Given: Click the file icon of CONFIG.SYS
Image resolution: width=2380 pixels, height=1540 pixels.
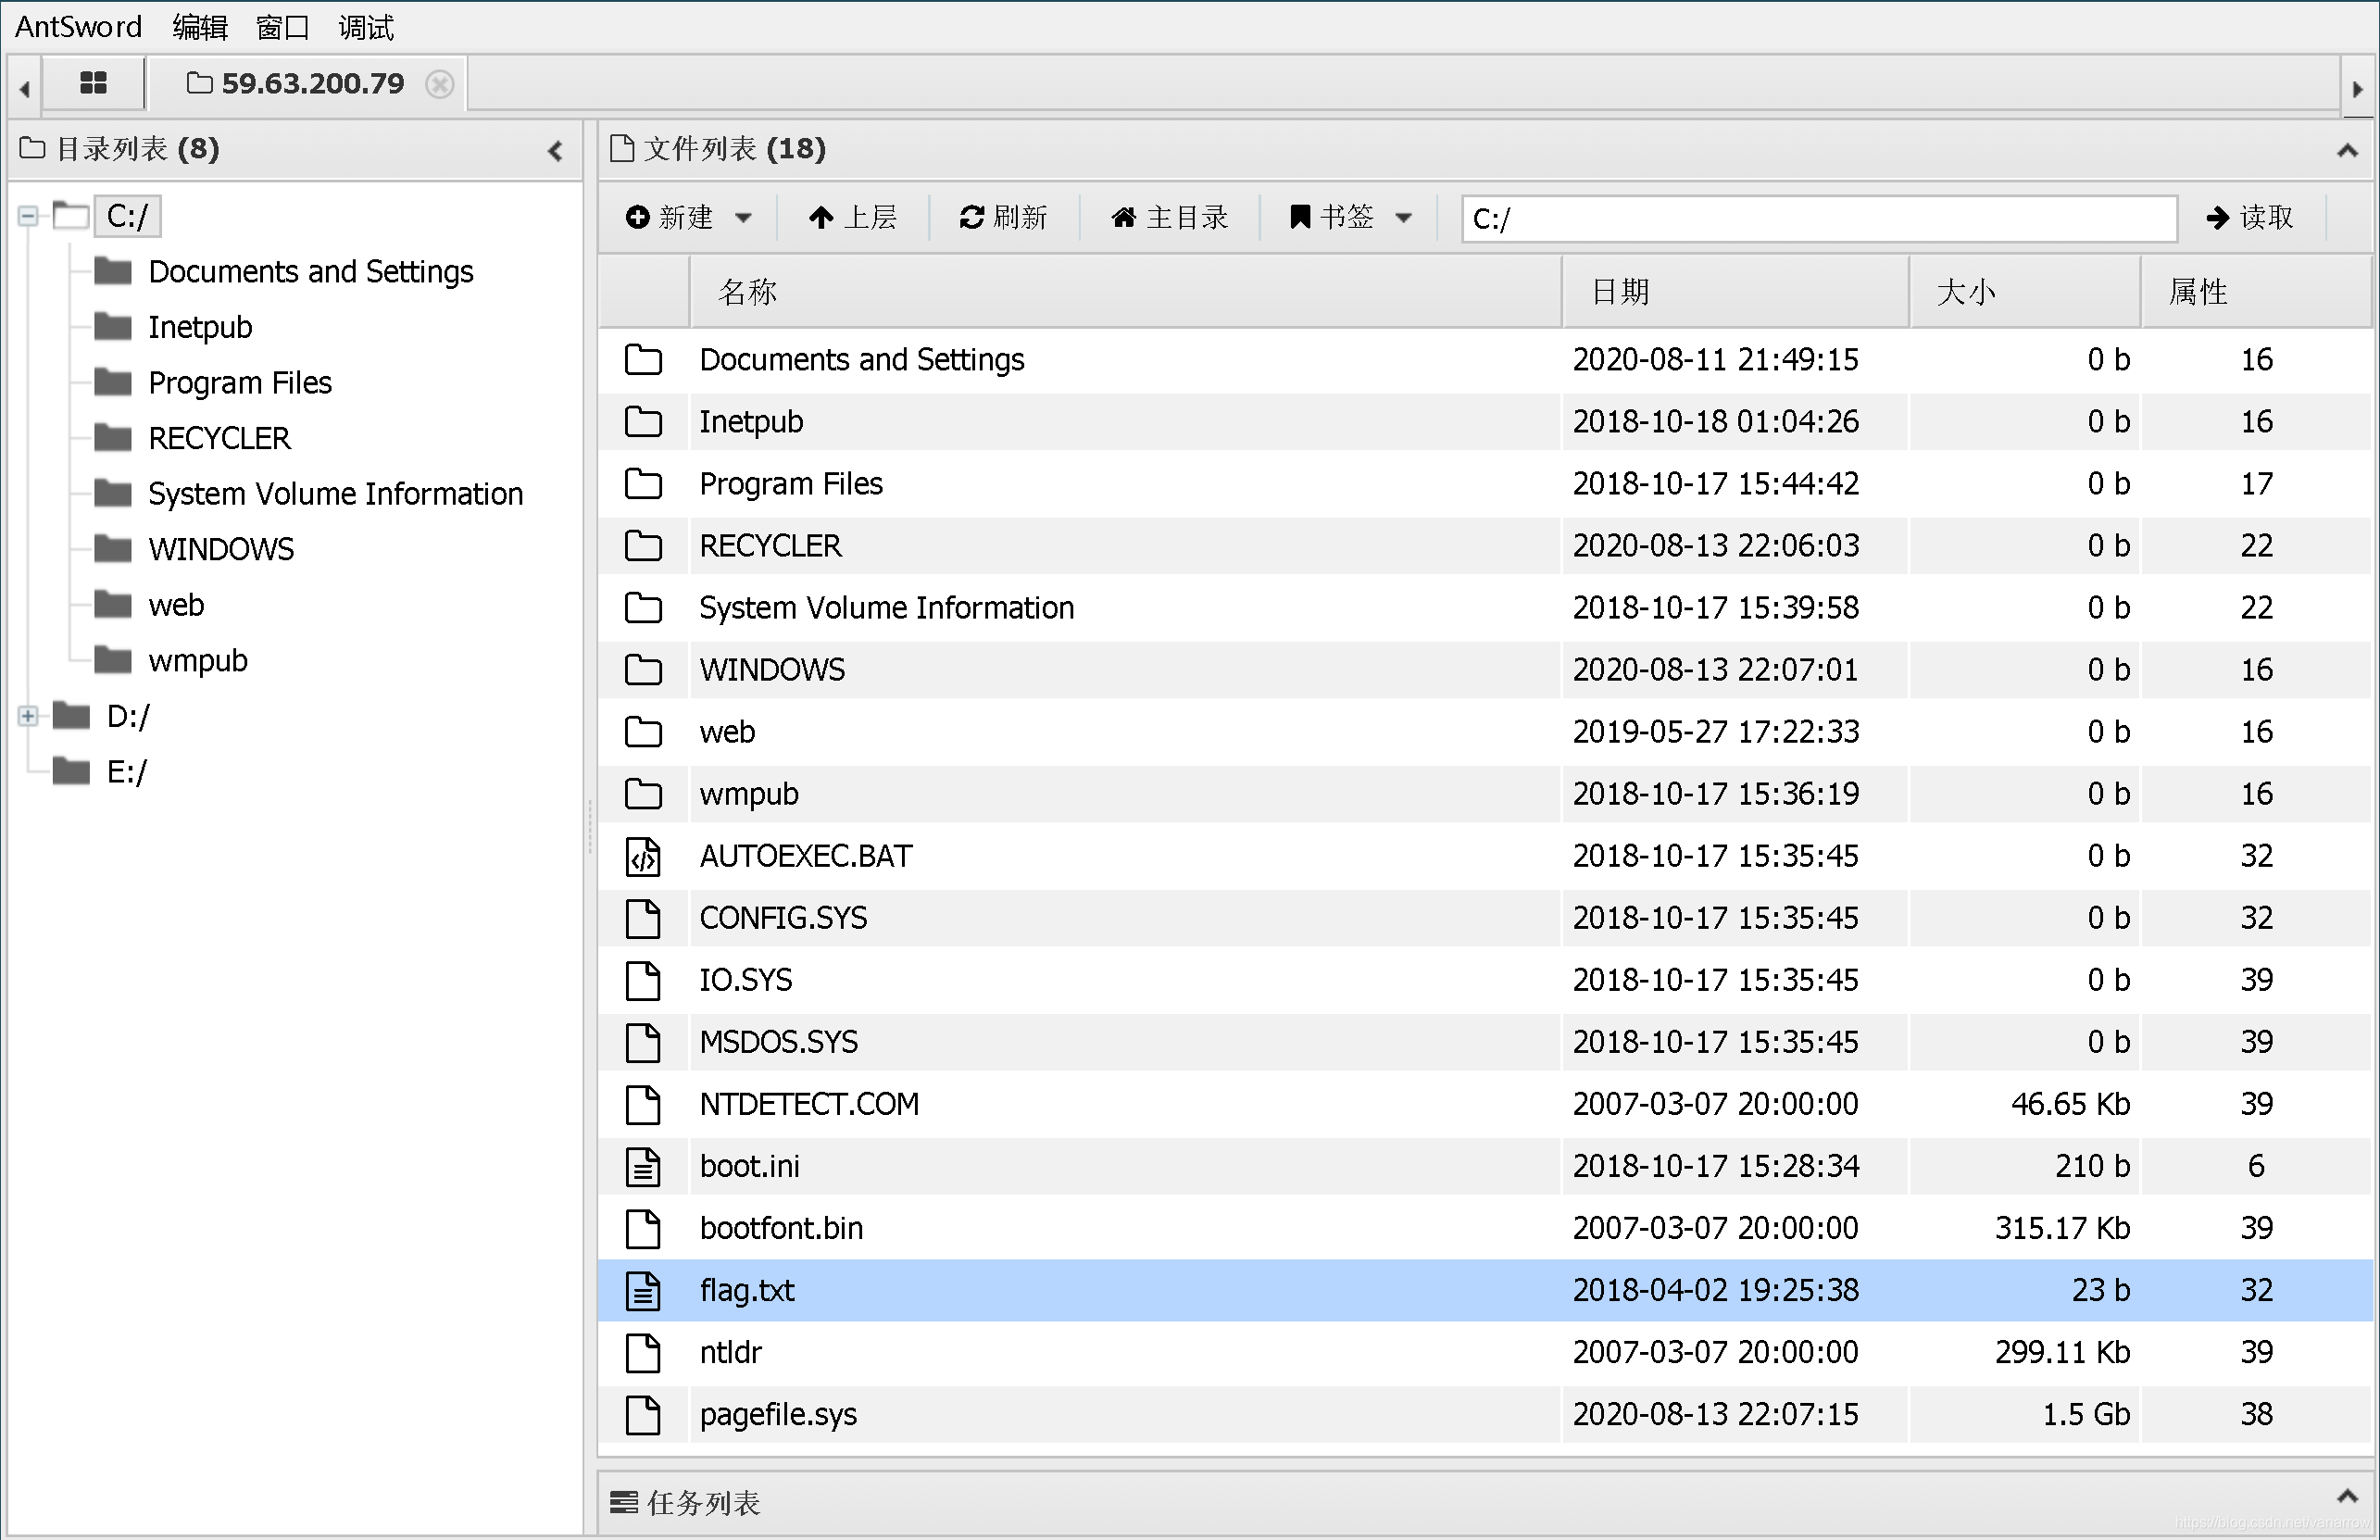Looking at the screenshot, I should 643,919.
